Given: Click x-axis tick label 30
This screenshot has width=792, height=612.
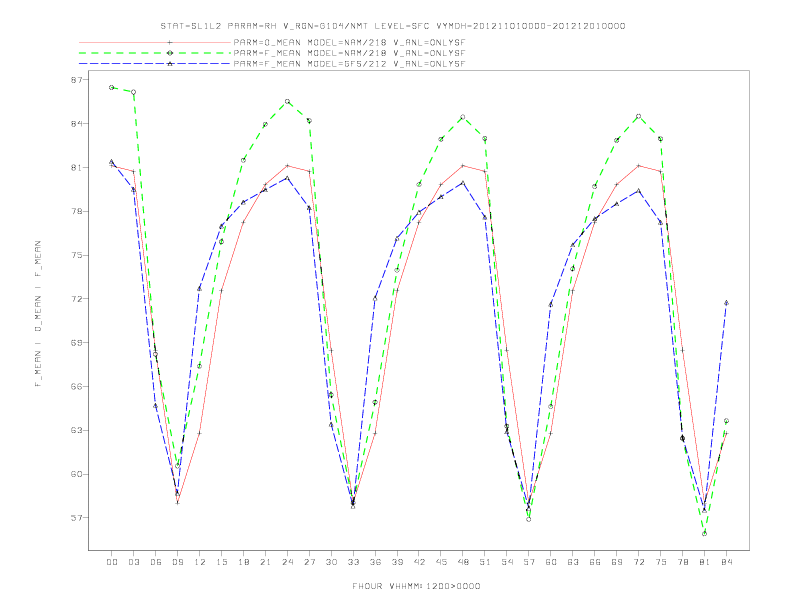Looking at the screenshot, I should [x=331, y=562].
